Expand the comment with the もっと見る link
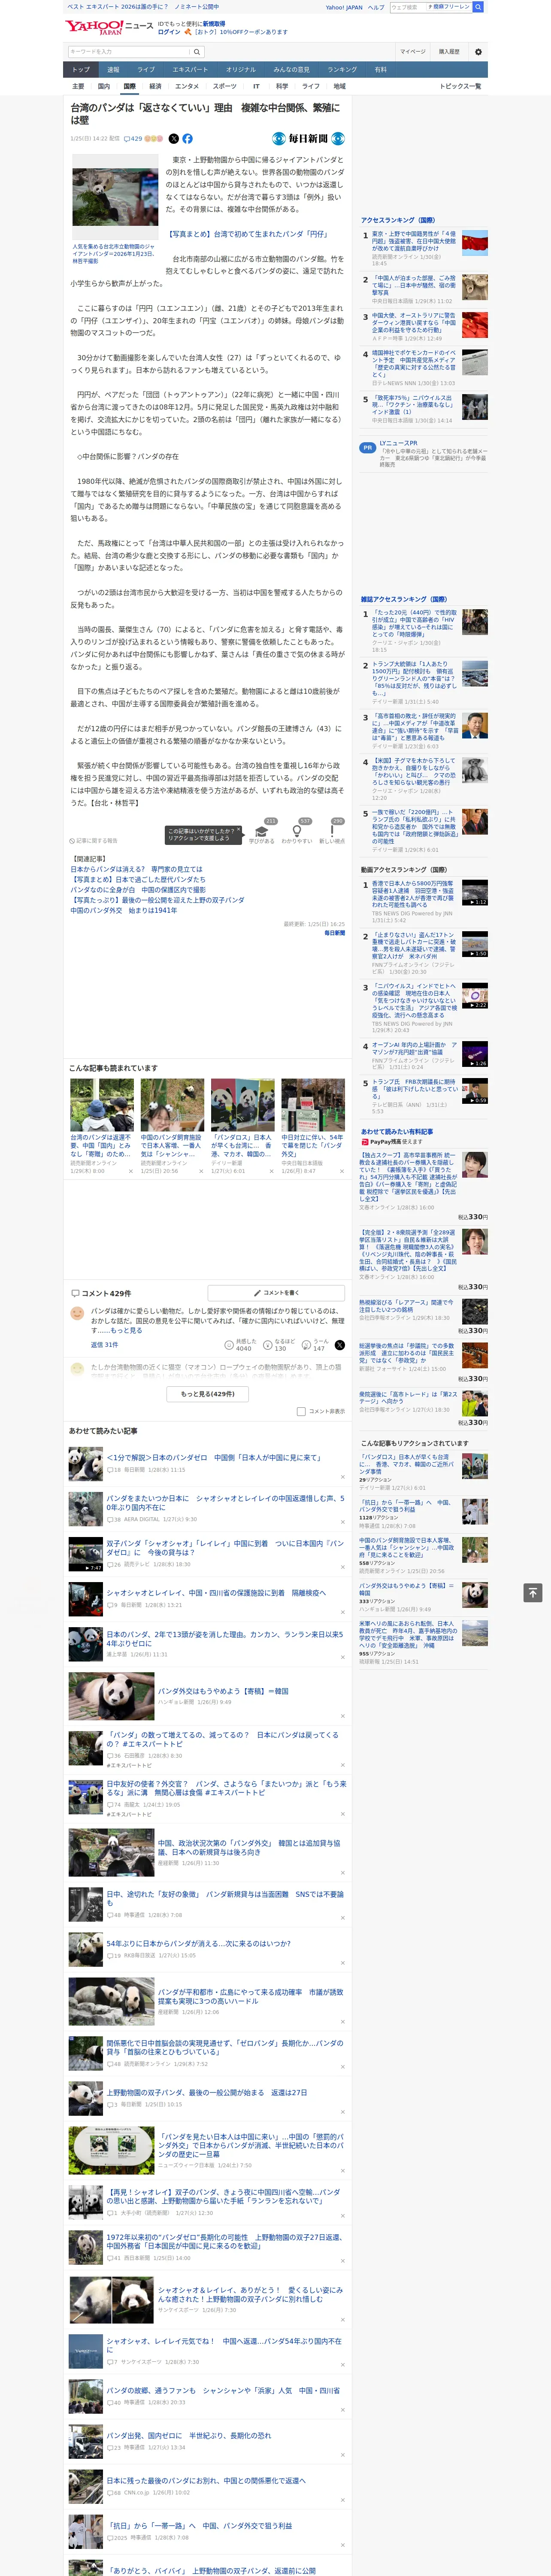 point(126,1331)
